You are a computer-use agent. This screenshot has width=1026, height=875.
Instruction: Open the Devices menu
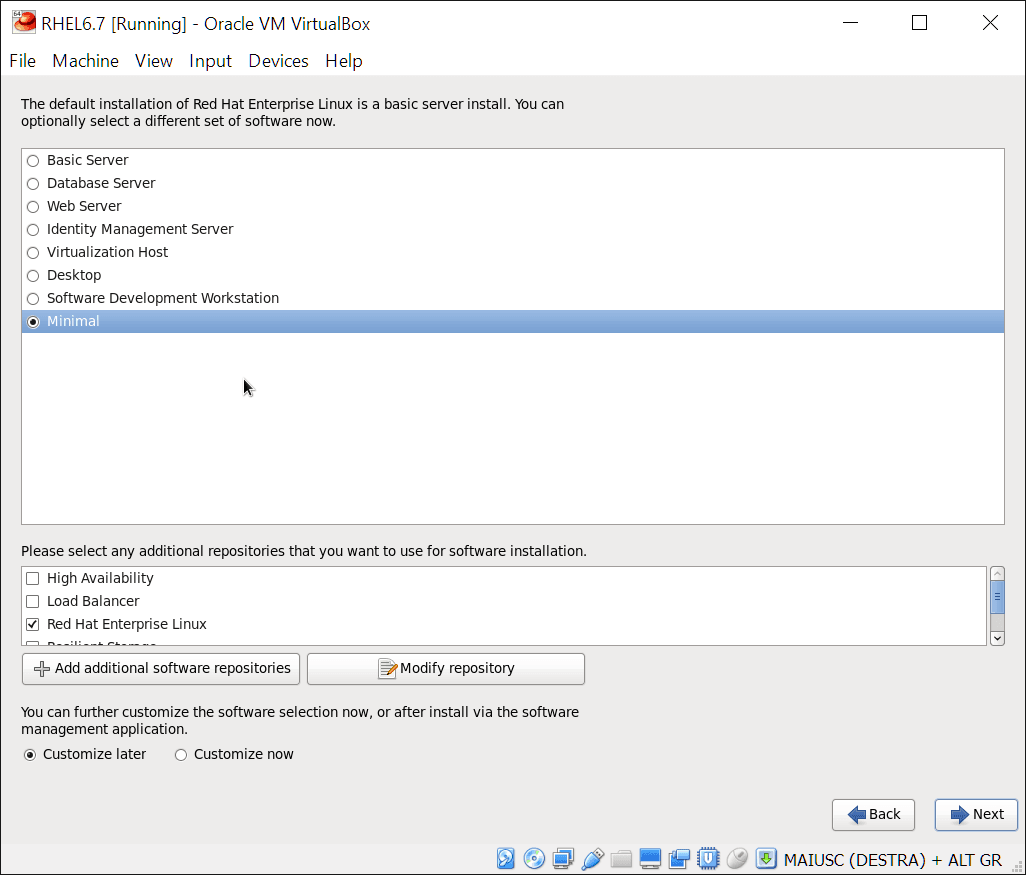[x=278, y=61]
